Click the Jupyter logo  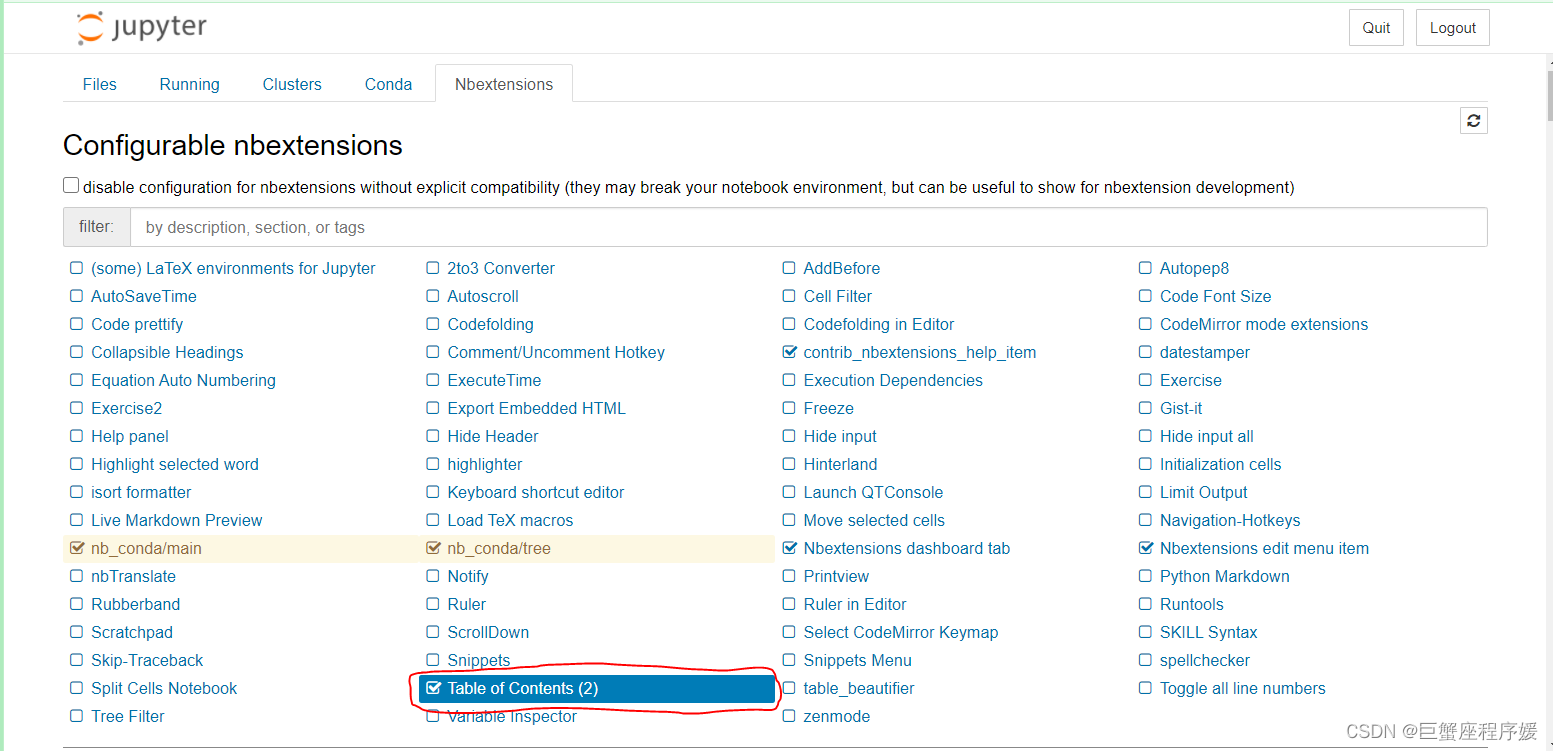point(142,28)
